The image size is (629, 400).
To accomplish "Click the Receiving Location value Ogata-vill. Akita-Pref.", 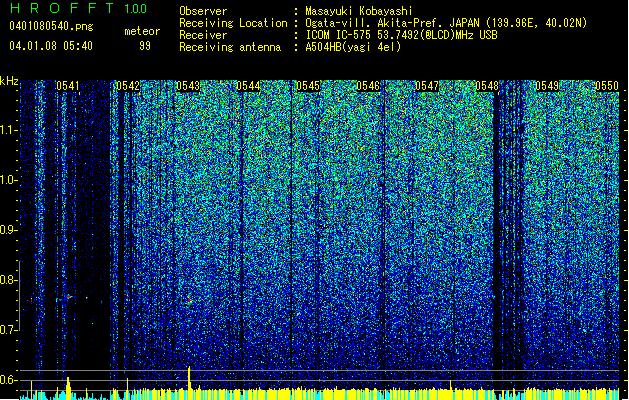I will click(x=375, y=23).
